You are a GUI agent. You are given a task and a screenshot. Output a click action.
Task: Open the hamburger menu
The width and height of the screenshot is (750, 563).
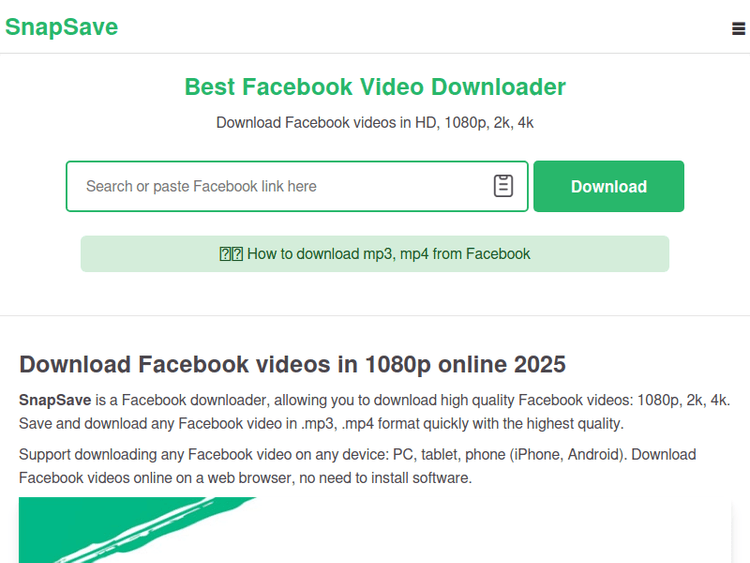point(738,29)
